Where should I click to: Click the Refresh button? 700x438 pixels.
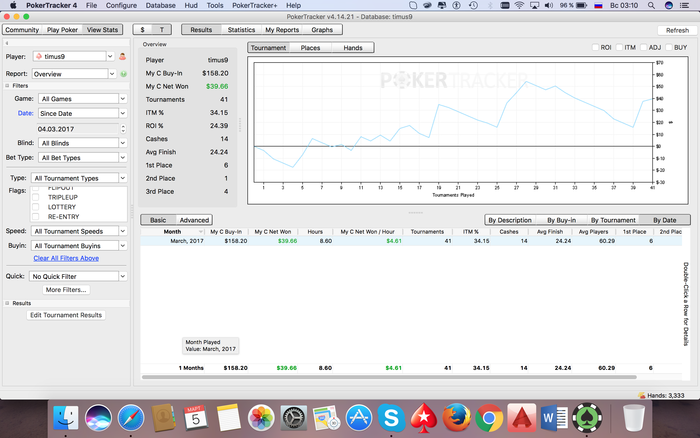[677, 30]
